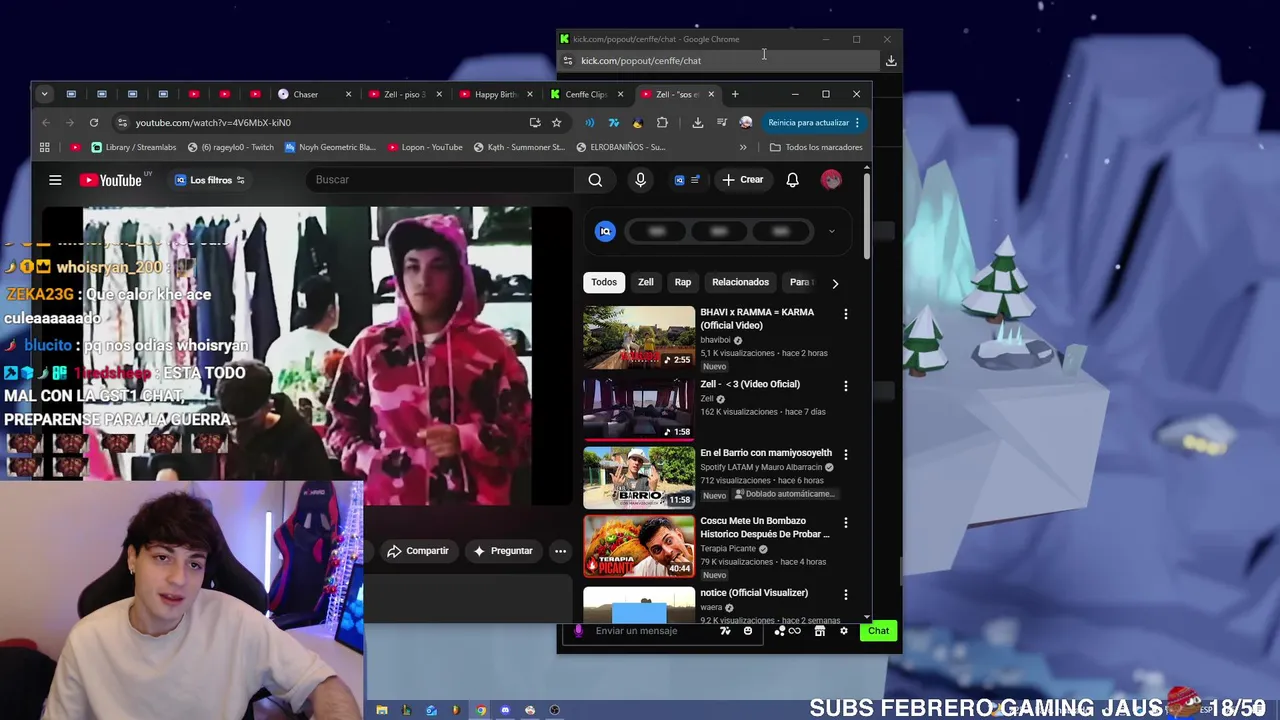
Task: Open the Lopon - YouTube bookmark
Action: (424, 147)
